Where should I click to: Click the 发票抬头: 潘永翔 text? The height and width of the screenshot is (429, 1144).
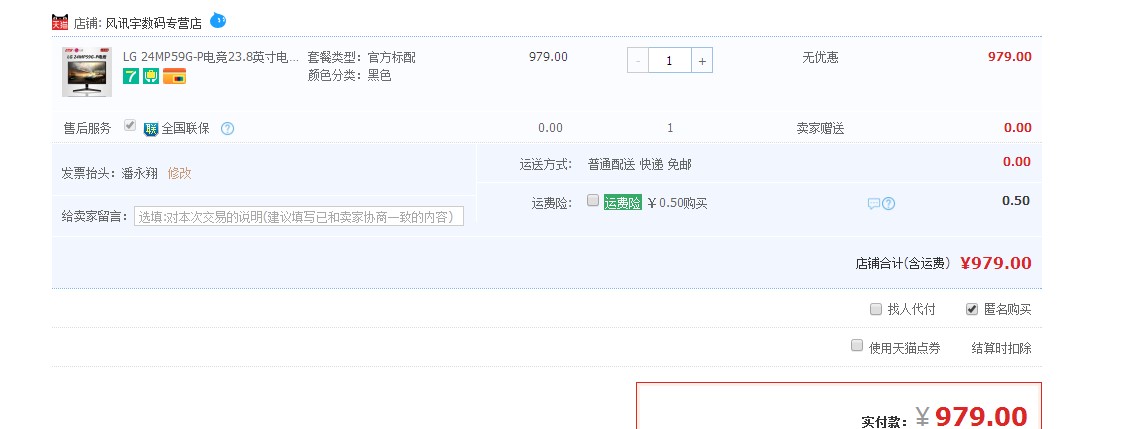[x=109, y=174]
